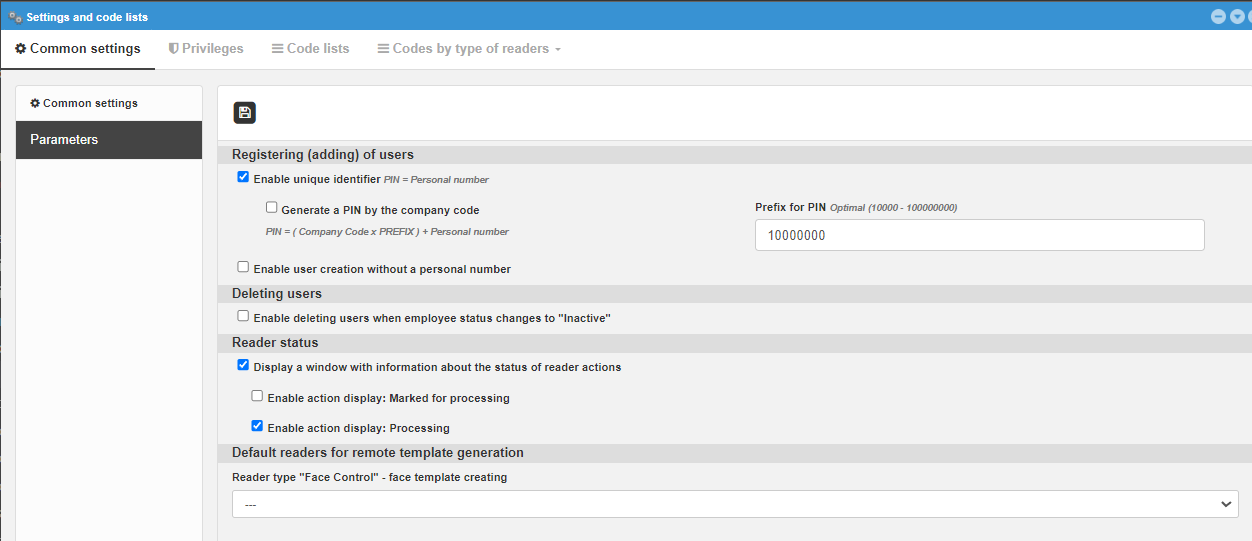
Task: Click the Registering (adding) of users header
Action: pos(735,155)
